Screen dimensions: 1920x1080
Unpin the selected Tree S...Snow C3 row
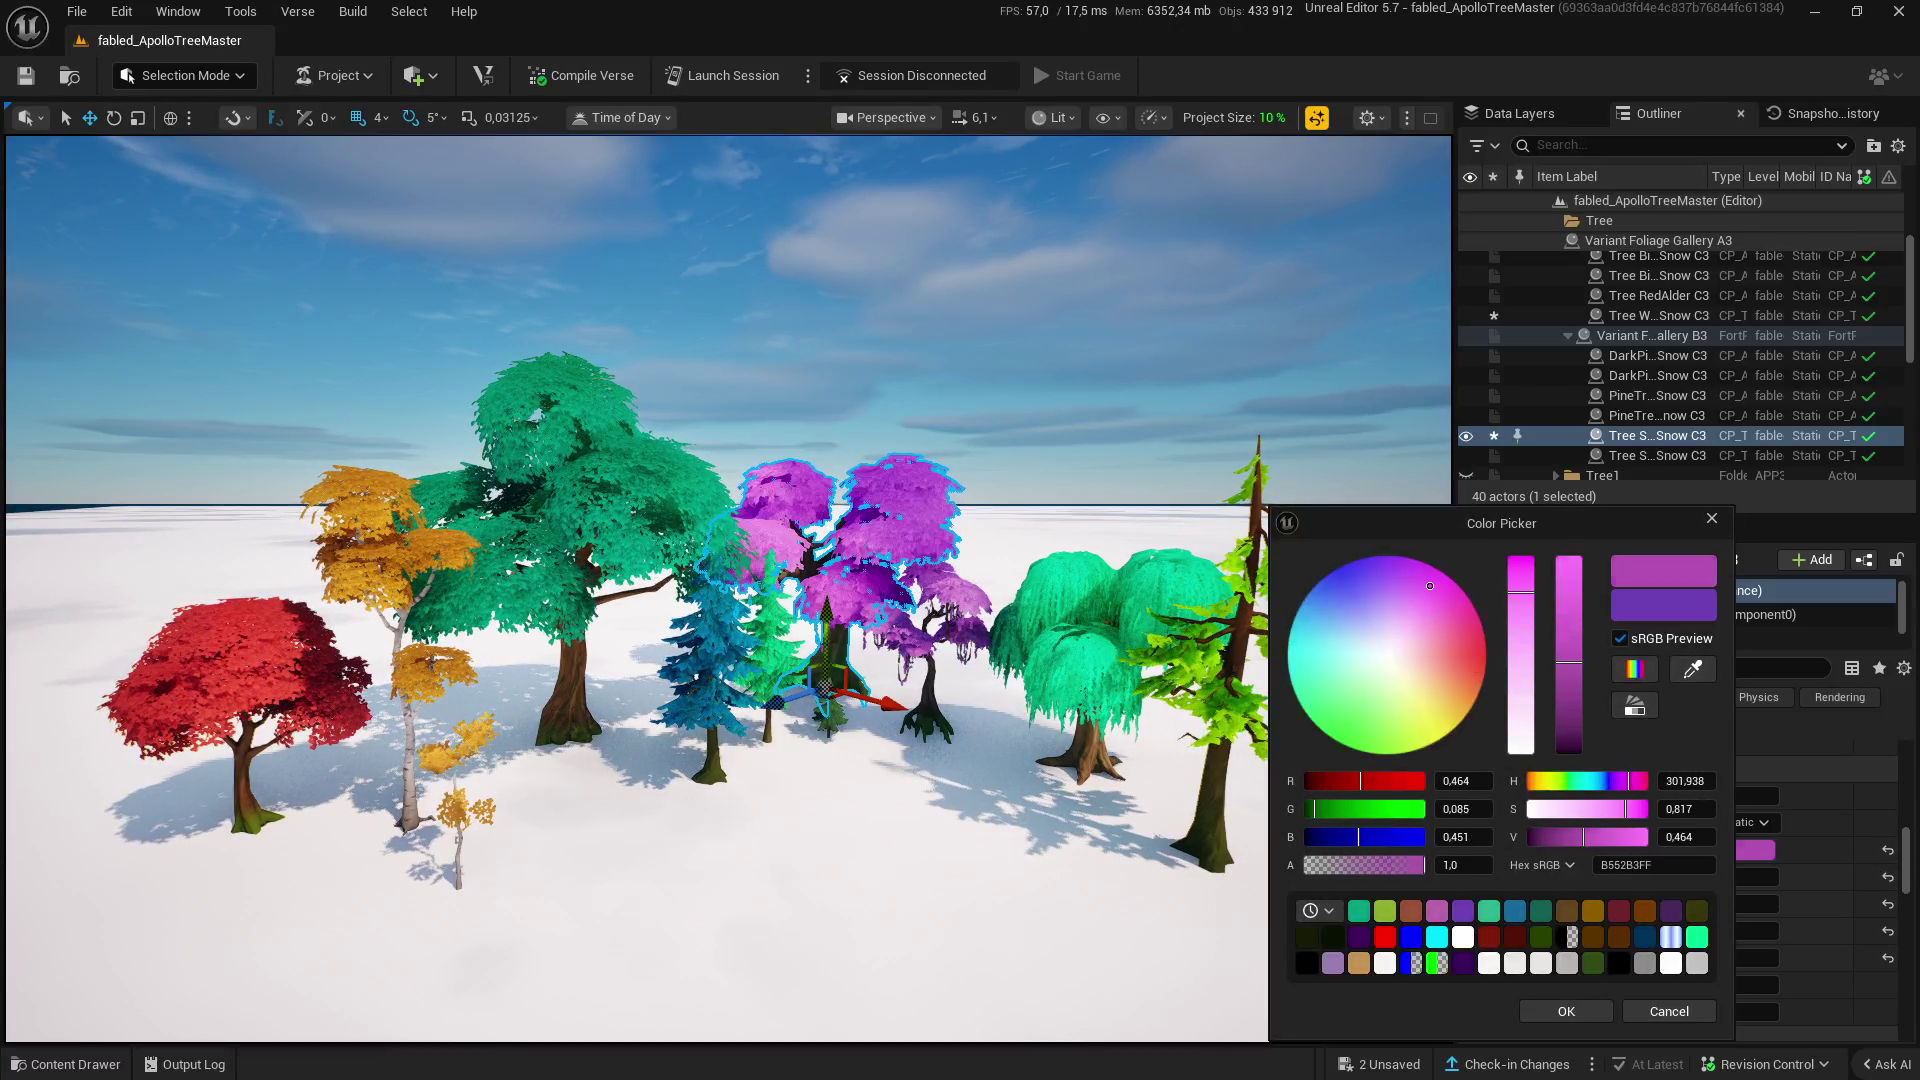pos(1519,436)
